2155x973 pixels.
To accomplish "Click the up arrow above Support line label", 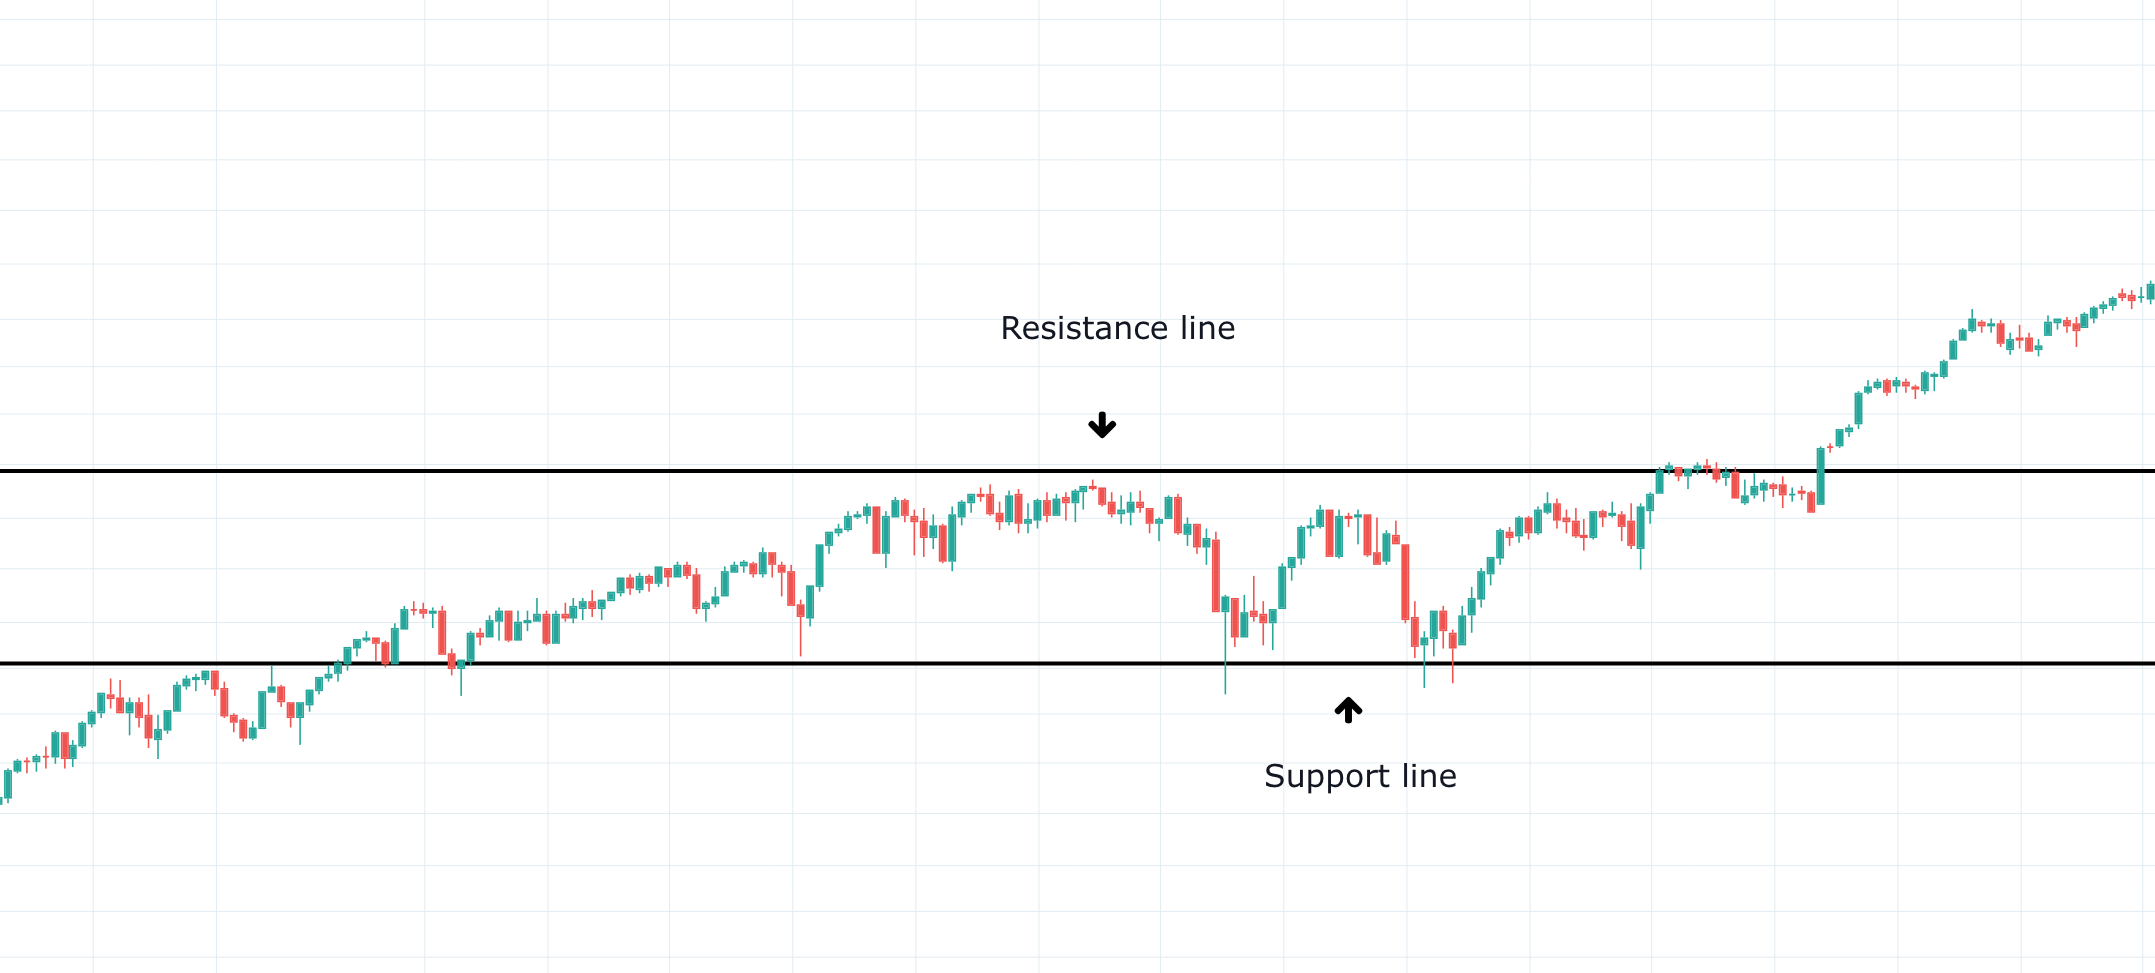I will 1348,710.
